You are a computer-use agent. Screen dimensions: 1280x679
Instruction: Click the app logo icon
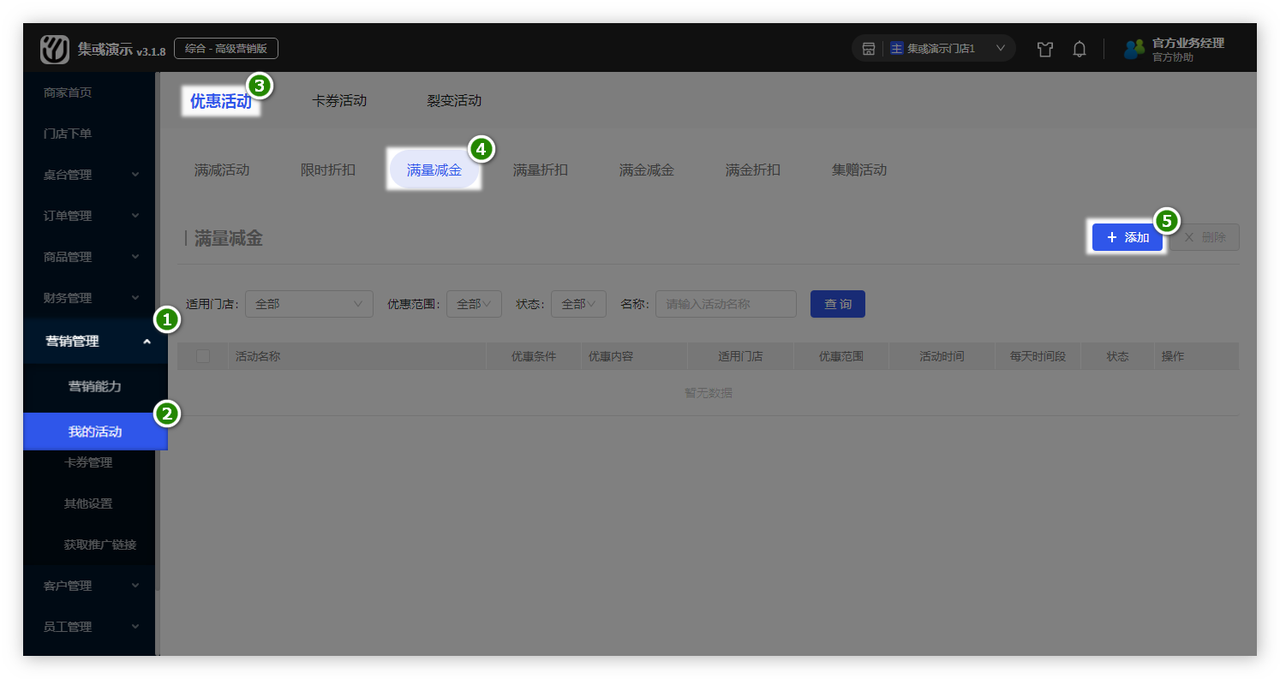point(55,49)
